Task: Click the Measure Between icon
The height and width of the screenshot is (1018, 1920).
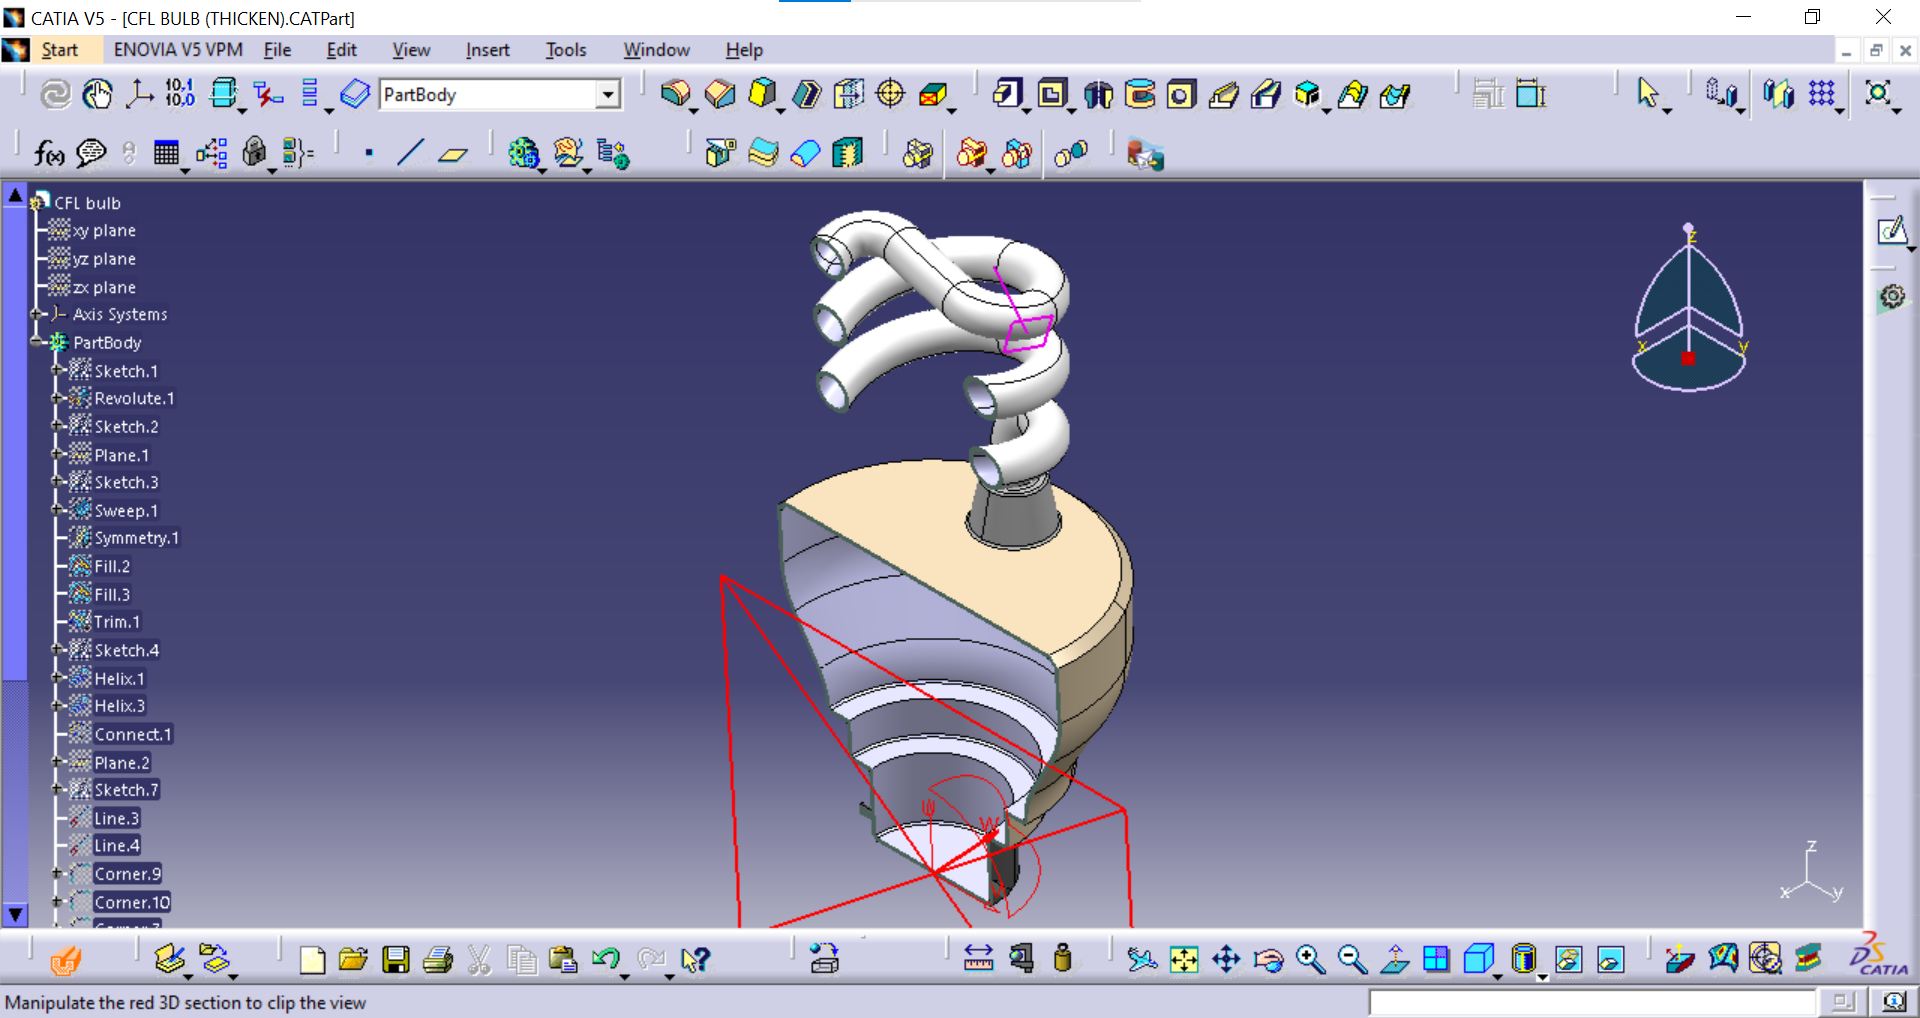Action: coord(978,960)
